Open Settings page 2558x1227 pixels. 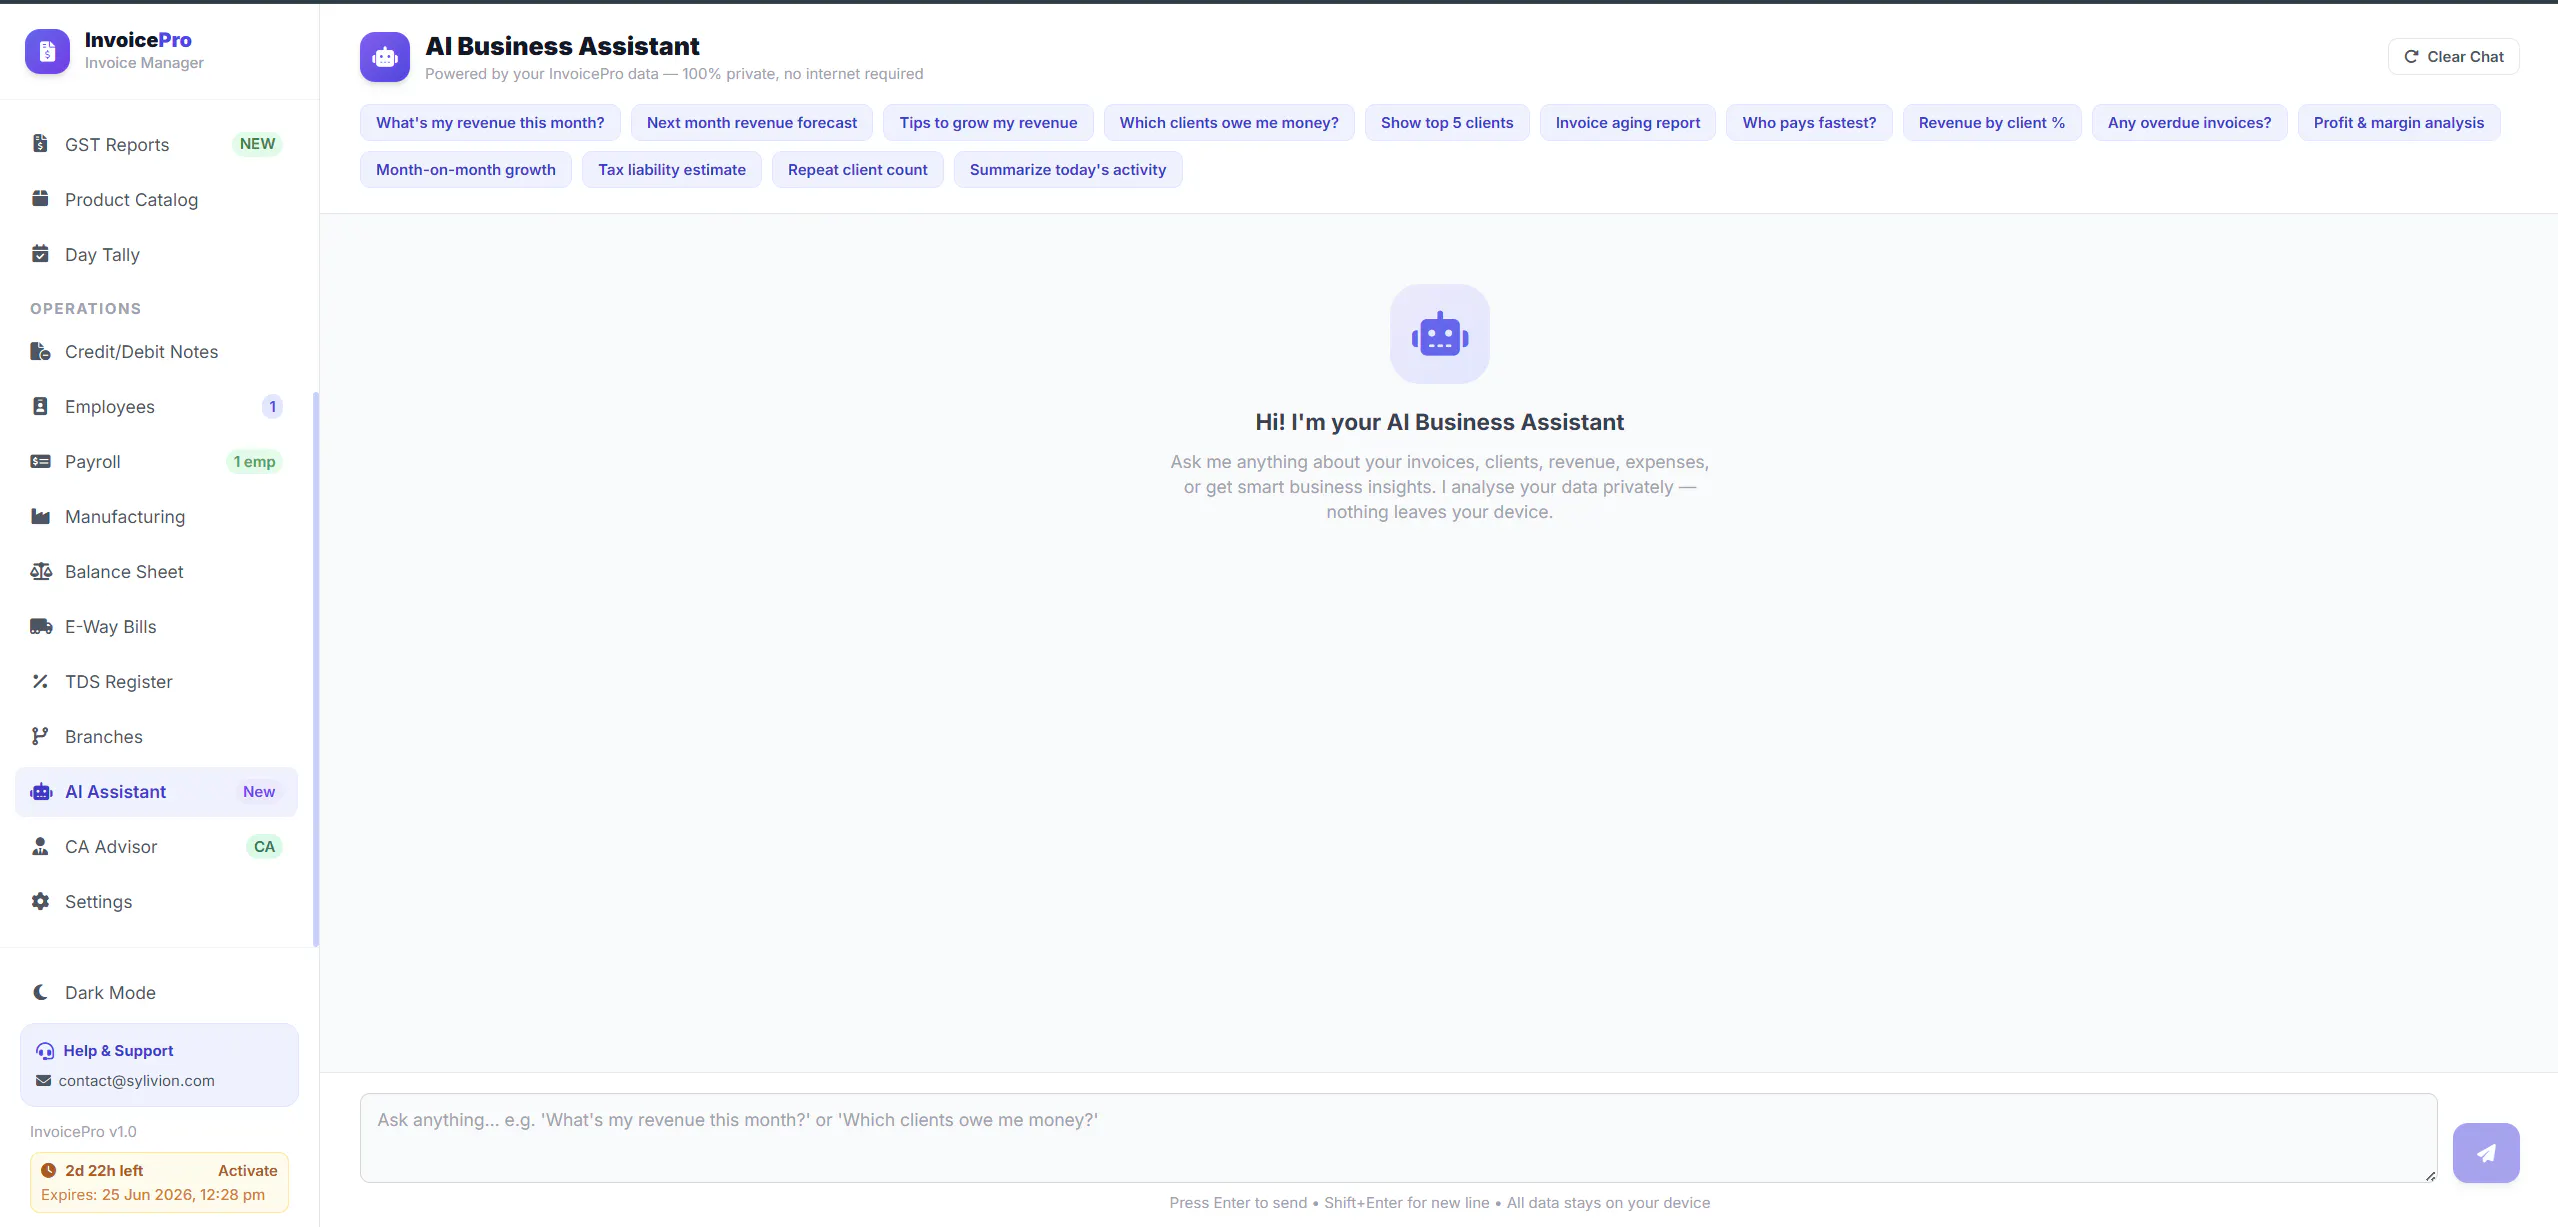pos(157,901)
